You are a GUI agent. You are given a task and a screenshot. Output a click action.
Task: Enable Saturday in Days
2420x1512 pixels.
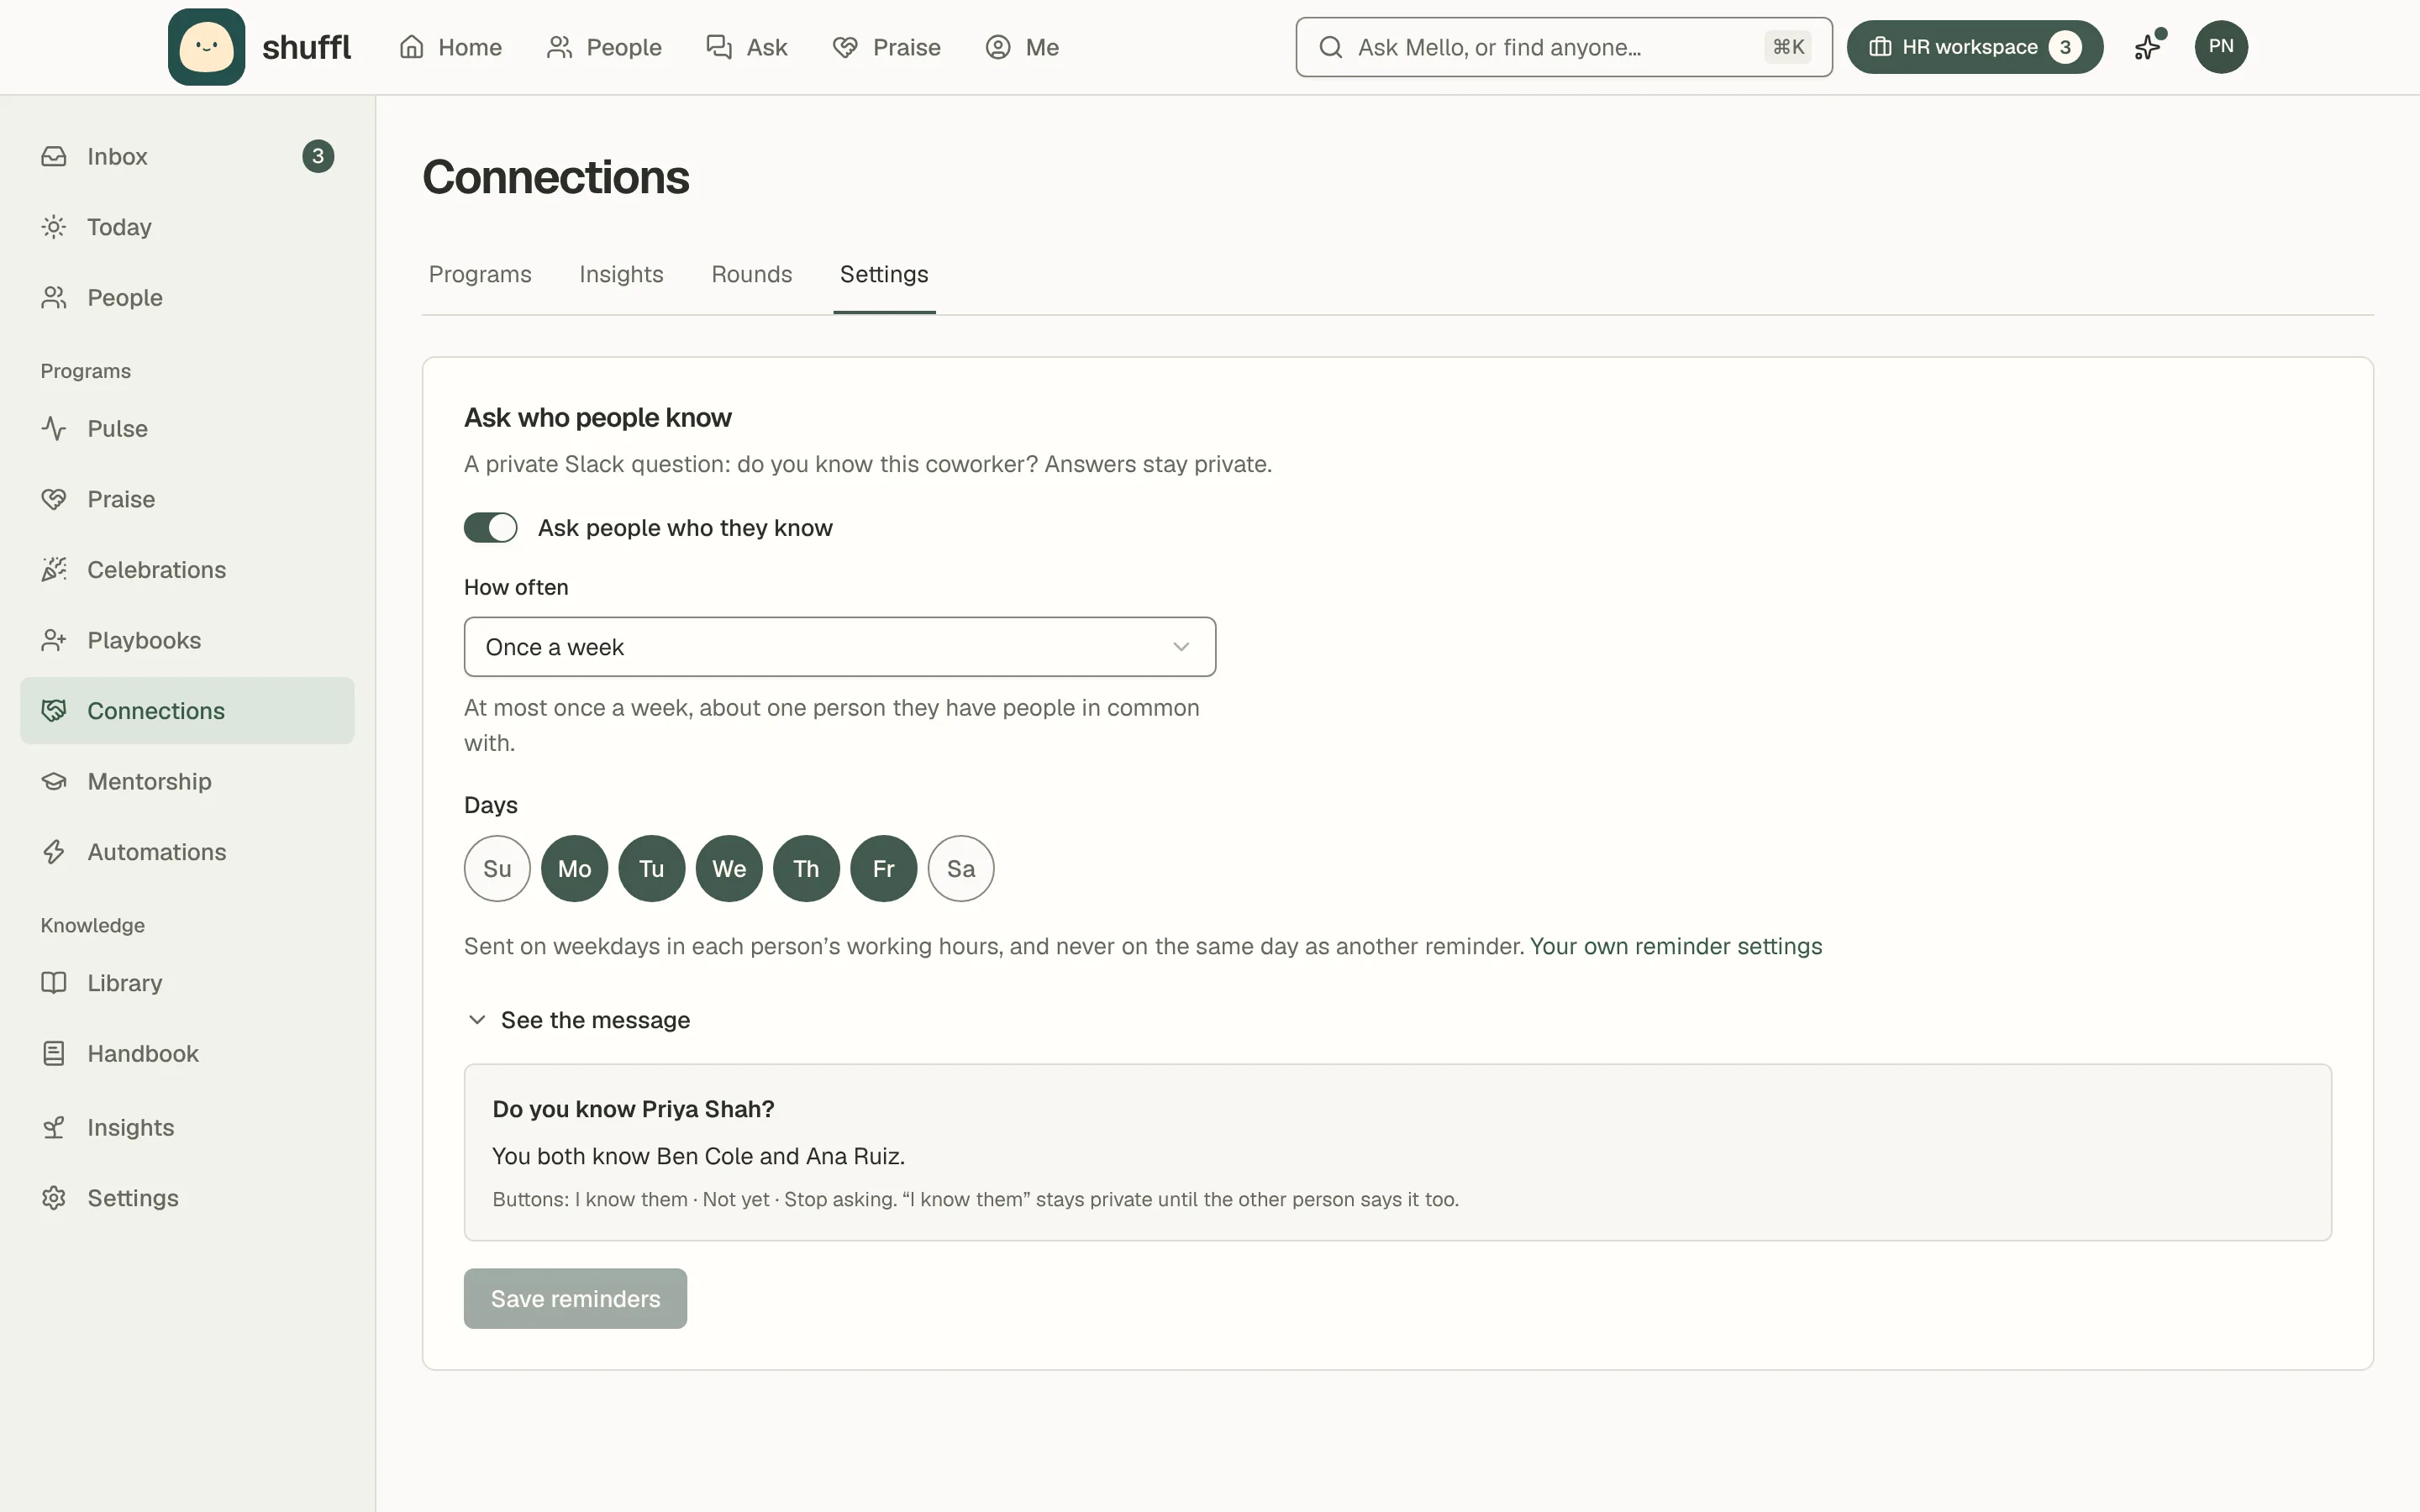pyautogui.click(x=961, y=868)
